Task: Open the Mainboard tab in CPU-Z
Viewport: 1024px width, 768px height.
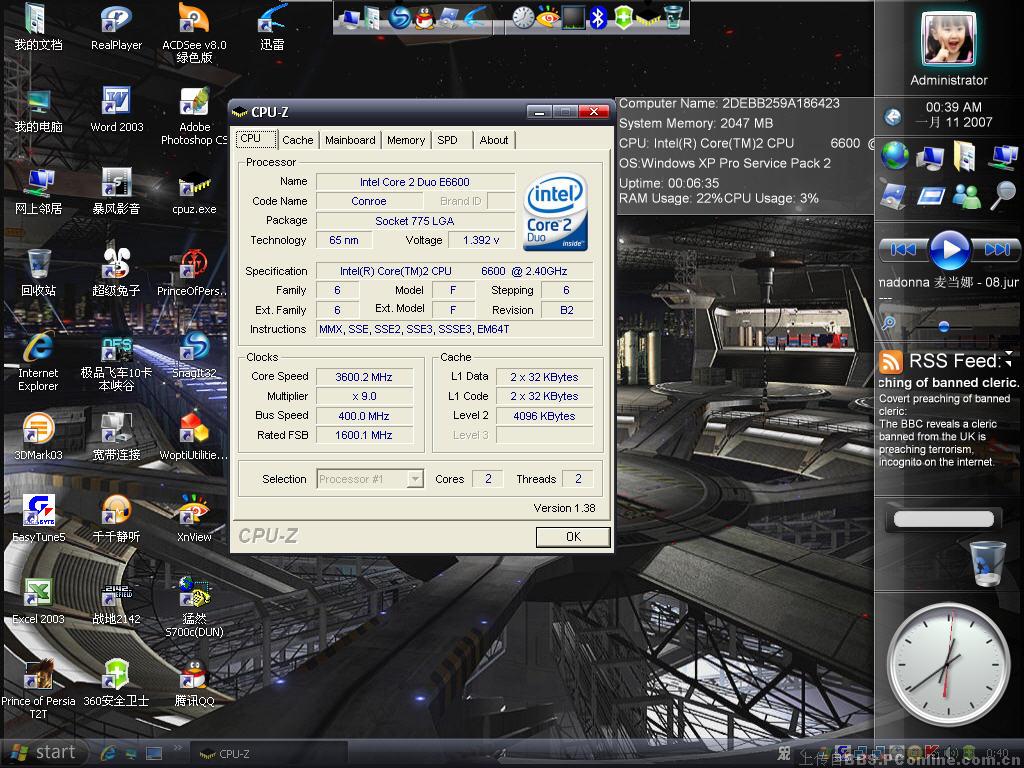Action: coord(350,140)
